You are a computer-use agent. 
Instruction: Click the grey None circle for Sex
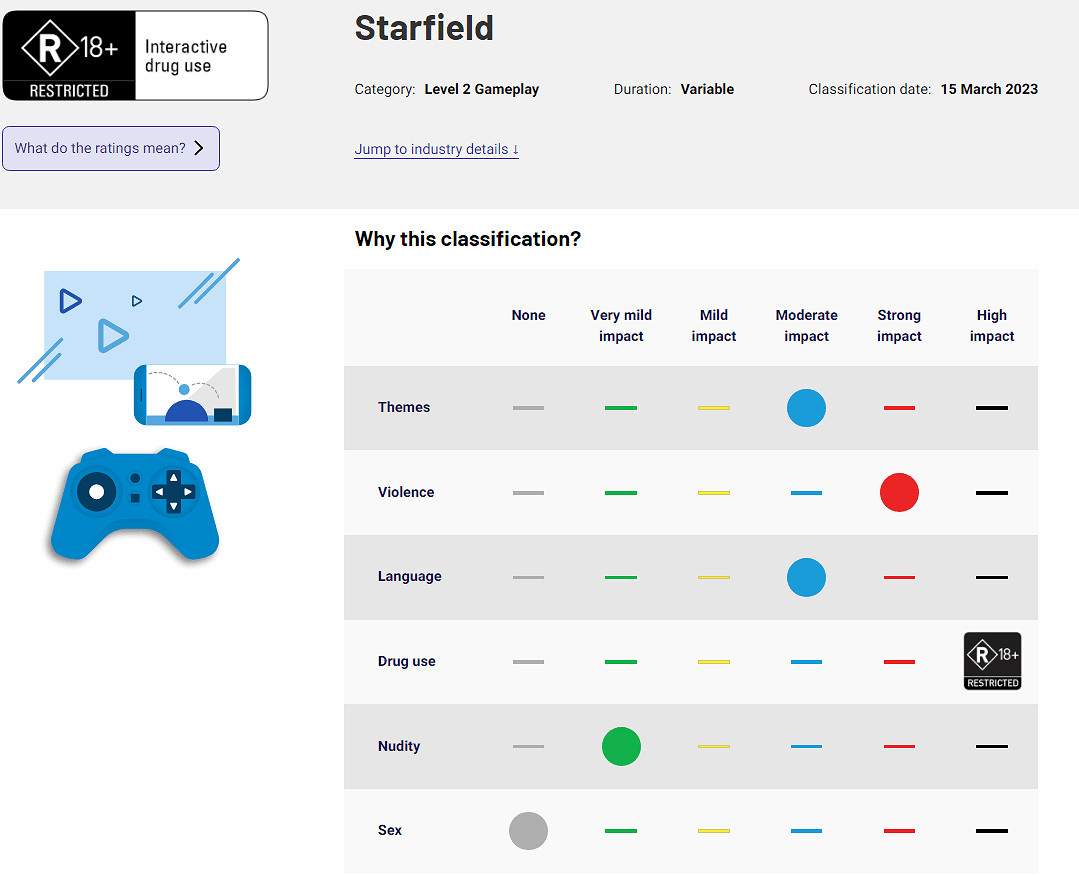(528, 831)
